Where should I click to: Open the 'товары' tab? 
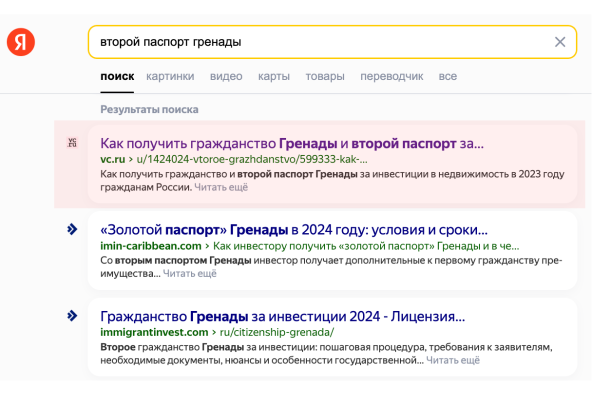click(325, 76)
